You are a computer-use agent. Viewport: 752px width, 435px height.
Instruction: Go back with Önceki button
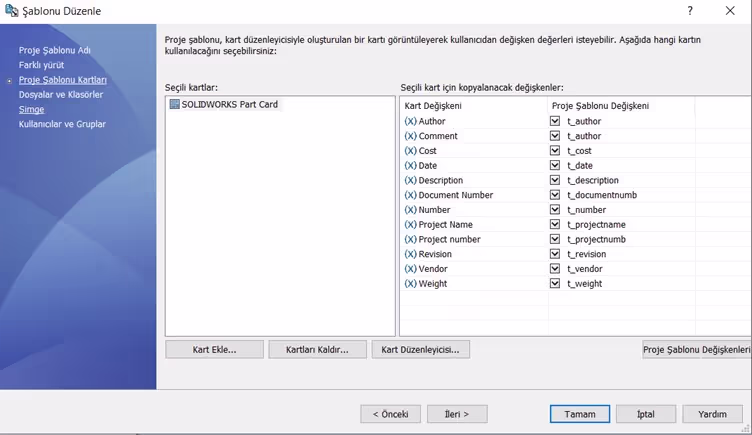tap(390, 414)
